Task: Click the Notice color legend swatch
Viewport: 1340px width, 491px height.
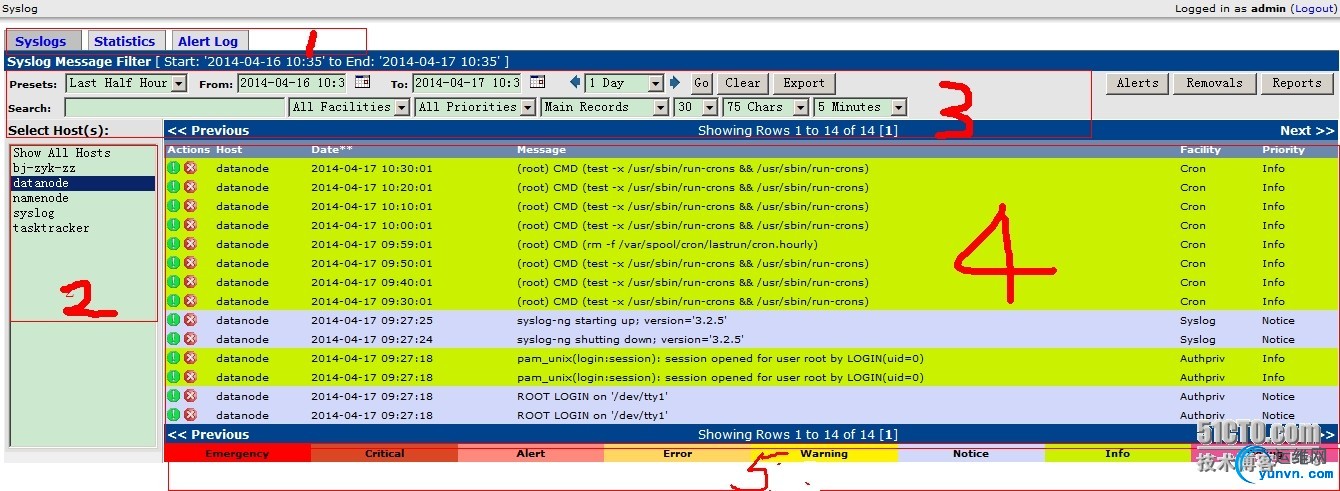Action: [x=970, y=453]
